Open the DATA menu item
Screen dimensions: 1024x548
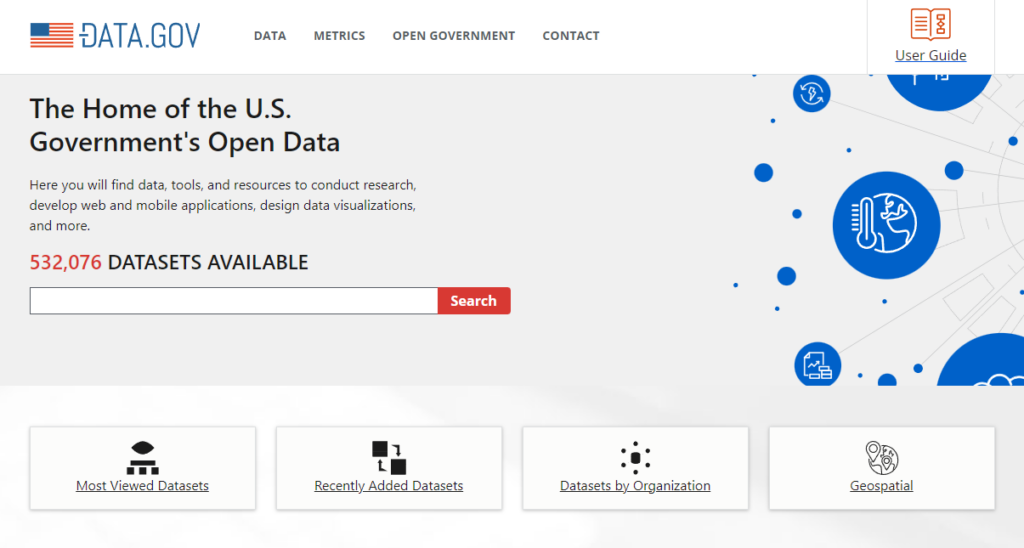point(270,36)
